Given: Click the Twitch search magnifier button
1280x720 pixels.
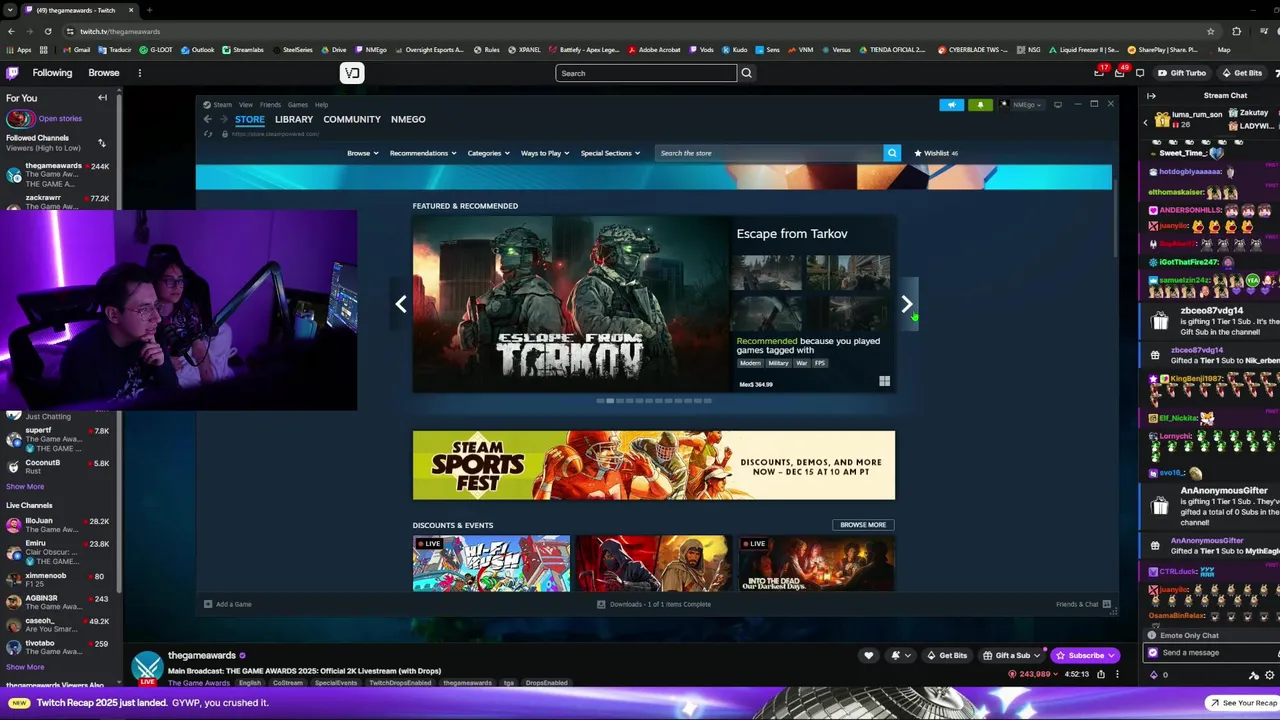Looking at the screenshot, I should pyautogui.click(x=746, y=73).
